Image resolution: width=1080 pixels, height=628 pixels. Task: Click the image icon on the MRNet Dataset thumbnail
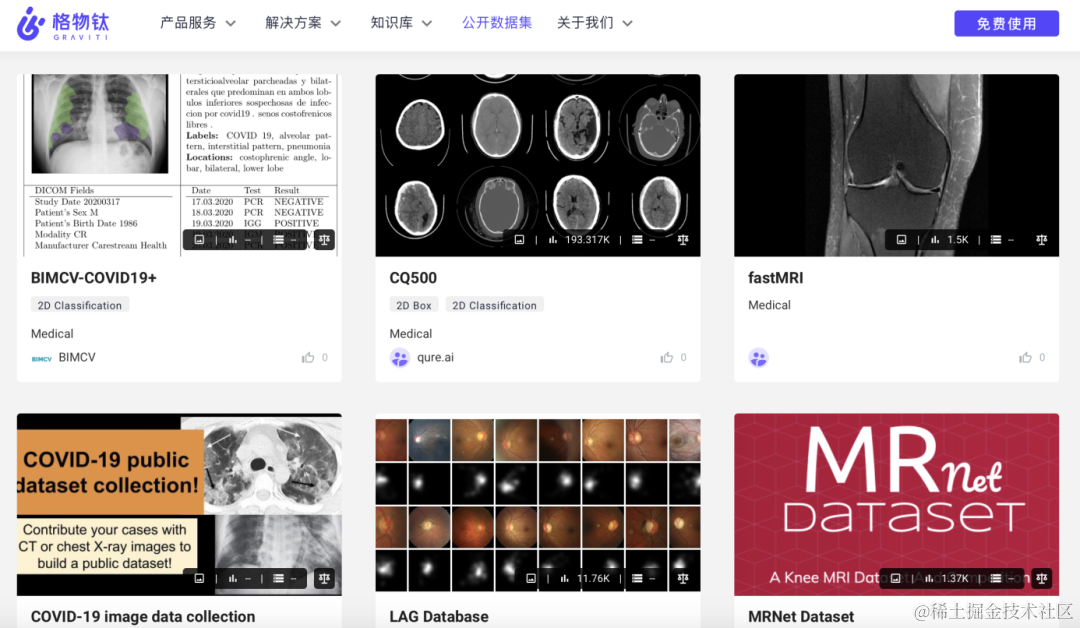tap(895, 578)
